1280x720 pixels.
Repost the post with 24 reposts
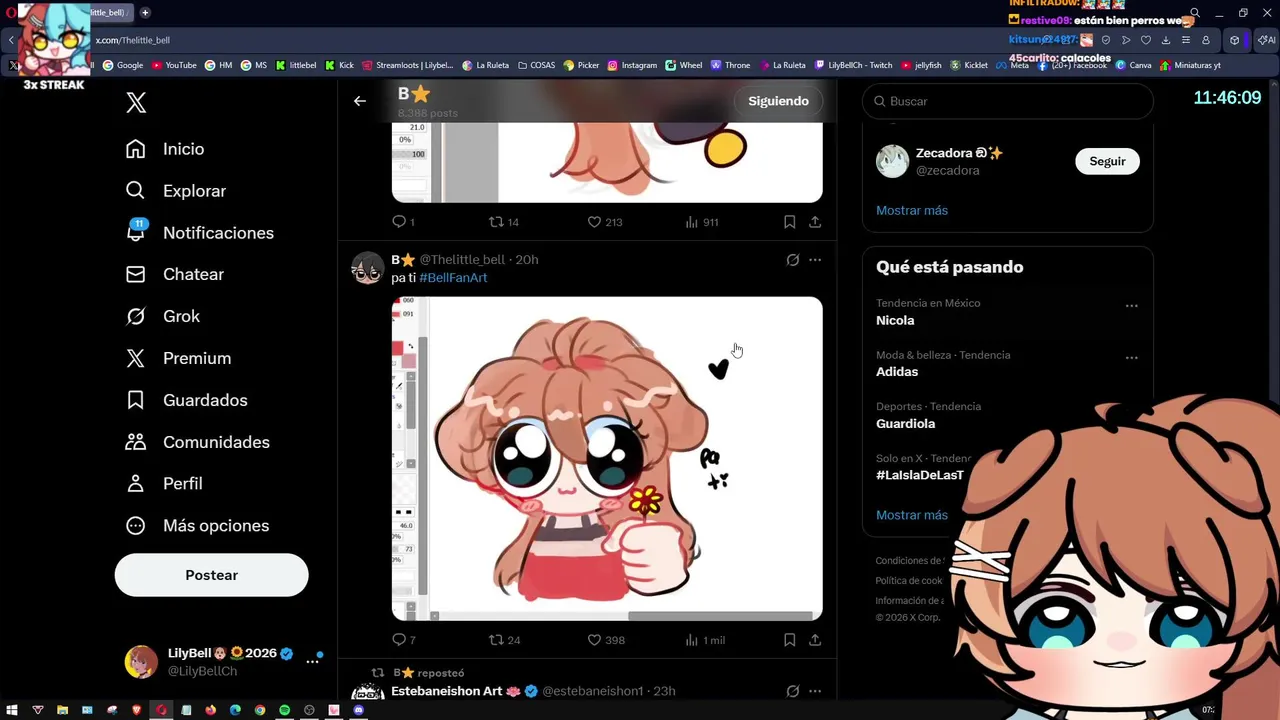504,640
